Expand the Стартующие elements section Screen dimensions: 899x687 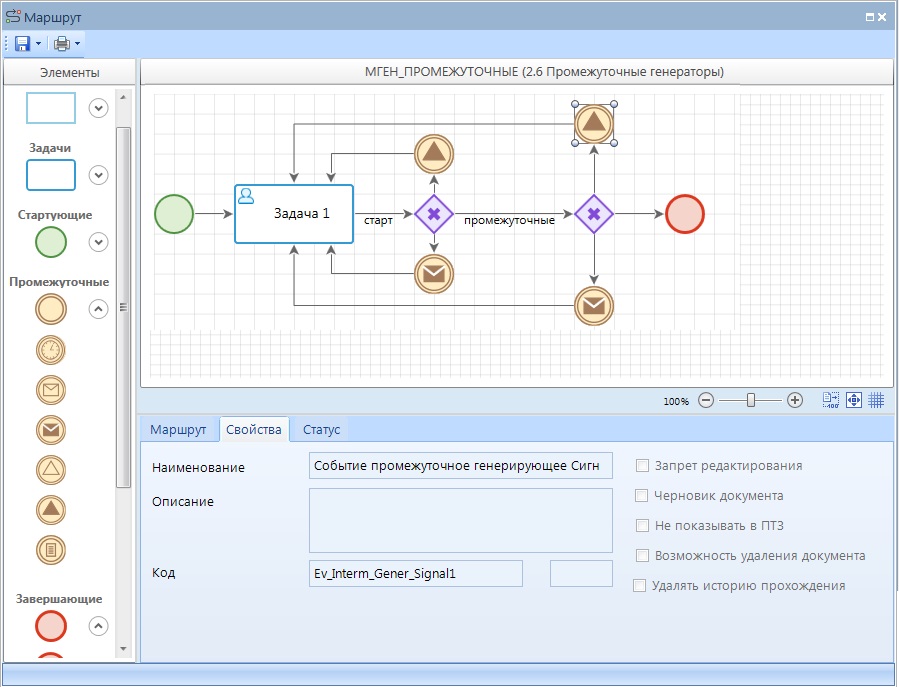tap(98, 242)
